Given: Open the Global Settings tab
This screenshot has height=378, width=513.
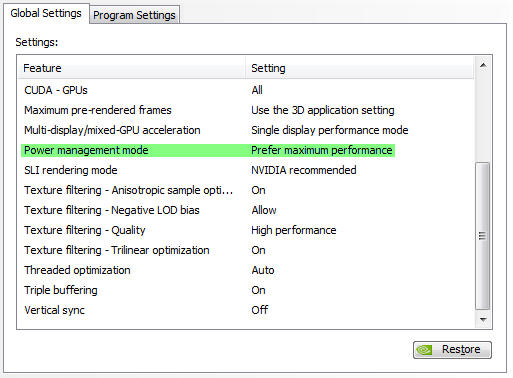Looking at the screenshot, I should pos(46,13).
